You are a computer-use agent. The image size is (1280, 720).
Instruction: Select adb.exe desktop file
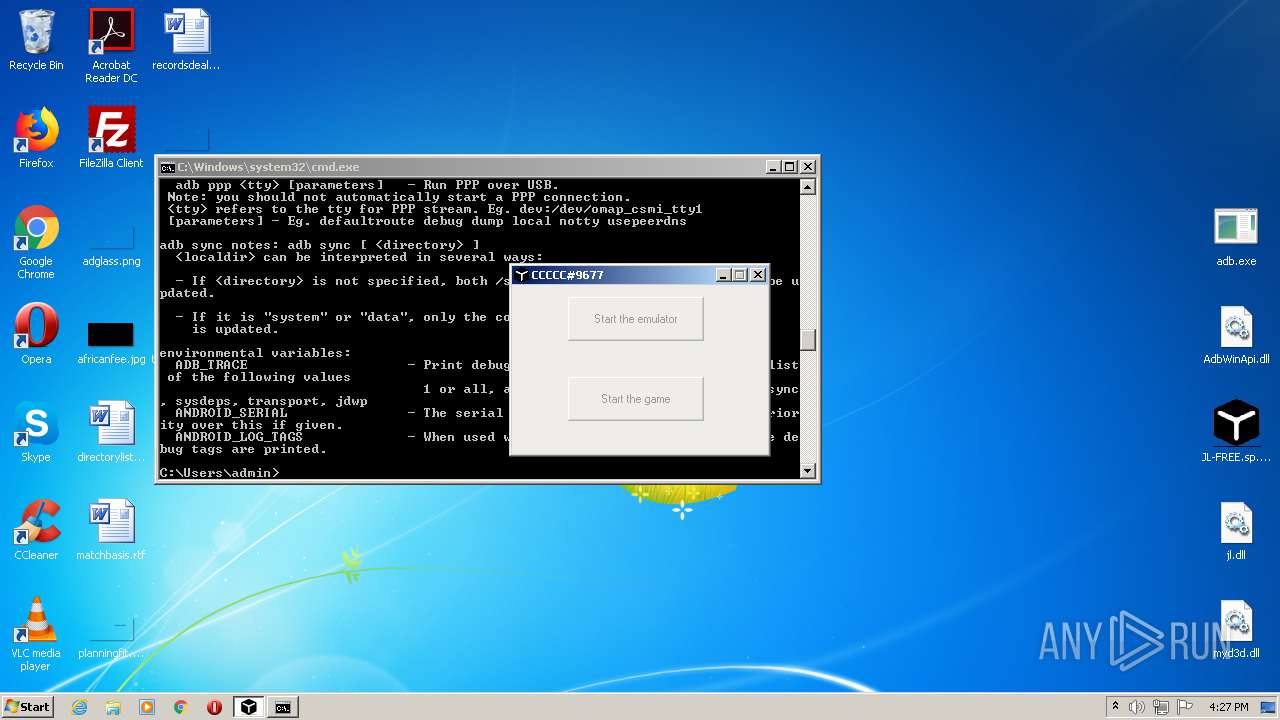click(x=1236, y=236)
